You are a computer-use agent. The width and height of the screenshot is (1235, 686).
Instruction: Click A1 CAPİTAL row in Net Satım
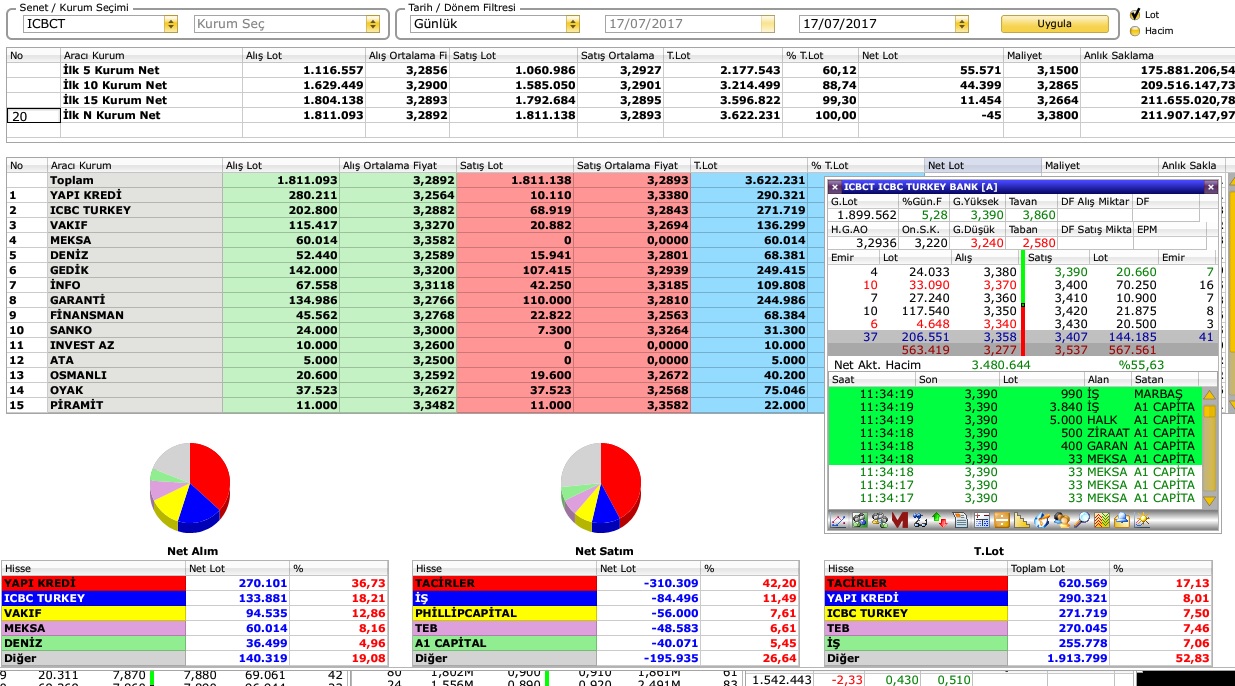pos(605,643)
